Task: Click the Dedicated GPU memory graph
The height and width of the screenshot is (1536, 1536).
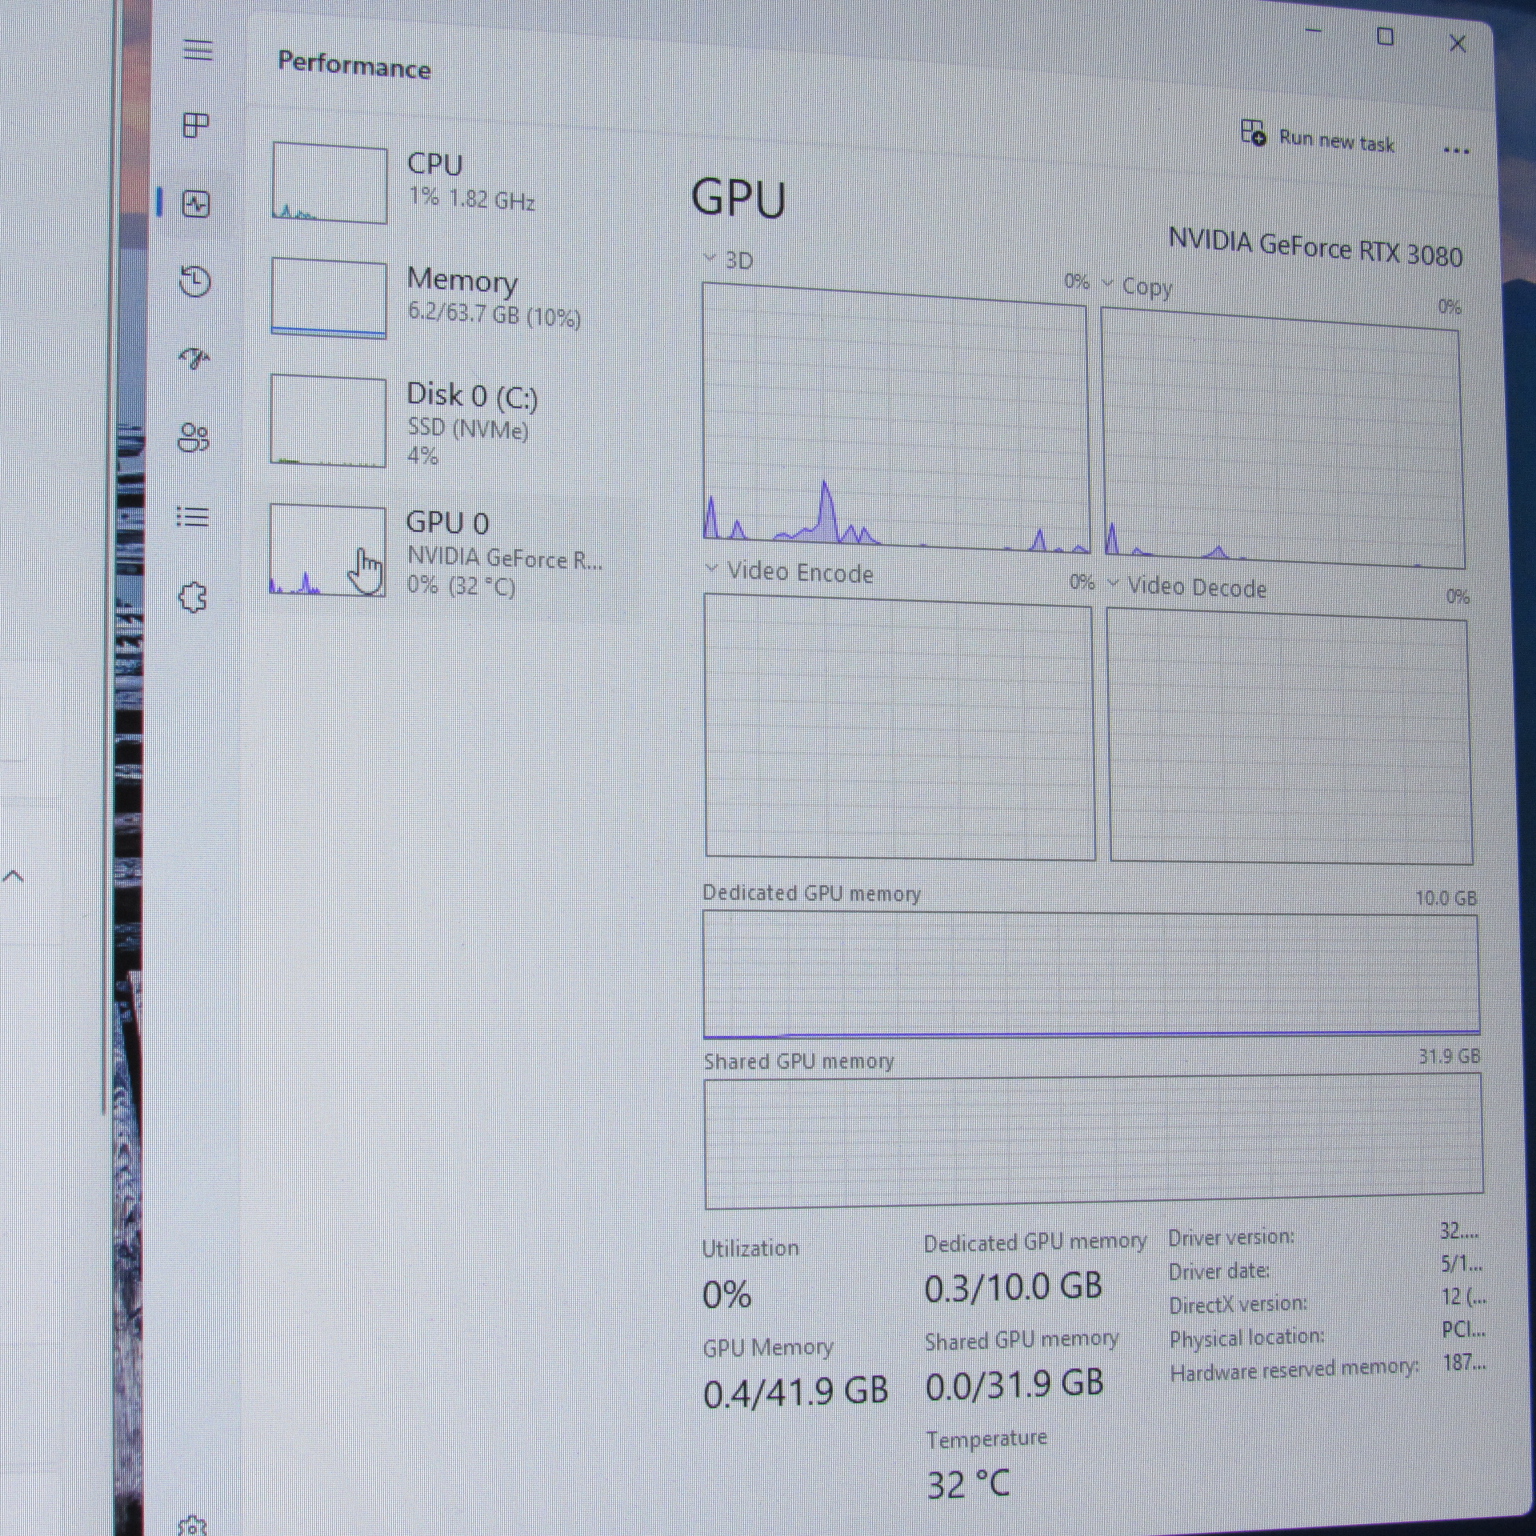Action: click(x=1090, y=974)
